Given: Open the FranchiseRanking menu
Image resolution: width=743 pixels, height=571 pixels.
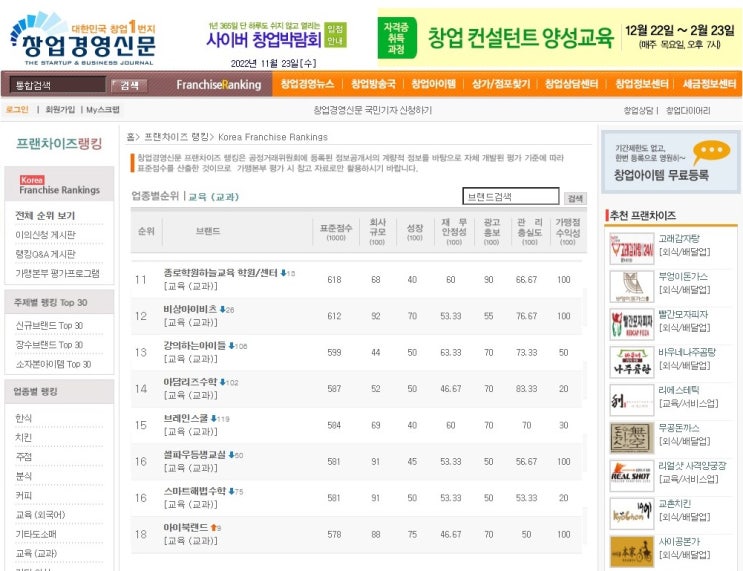Looking at the screenshot, I should (218, 85).
